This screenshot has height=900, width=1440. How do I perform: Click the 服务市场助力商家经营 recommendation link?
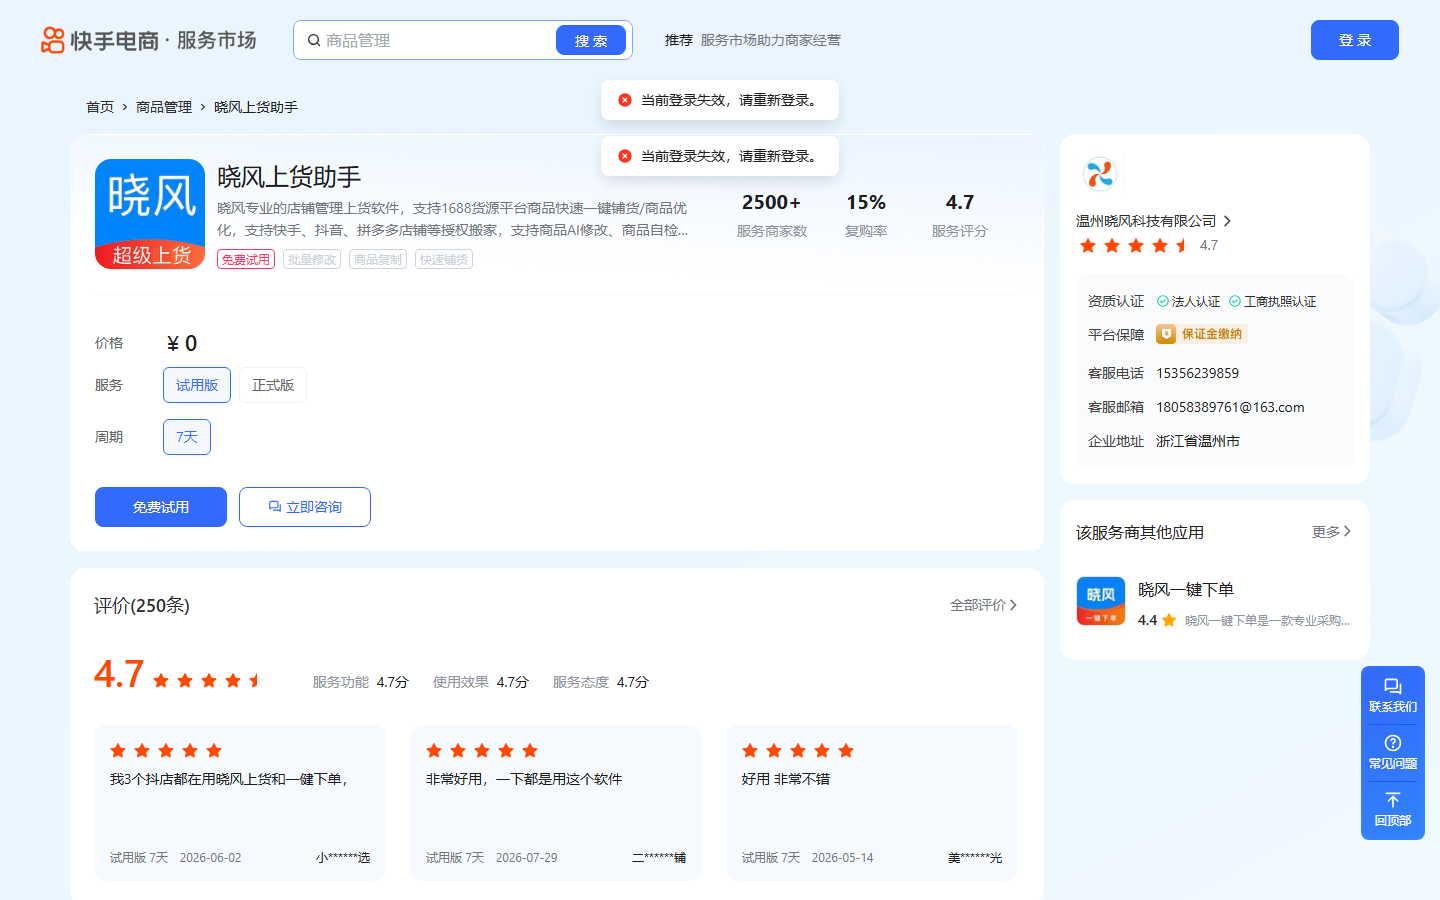[x=771, y=40]
